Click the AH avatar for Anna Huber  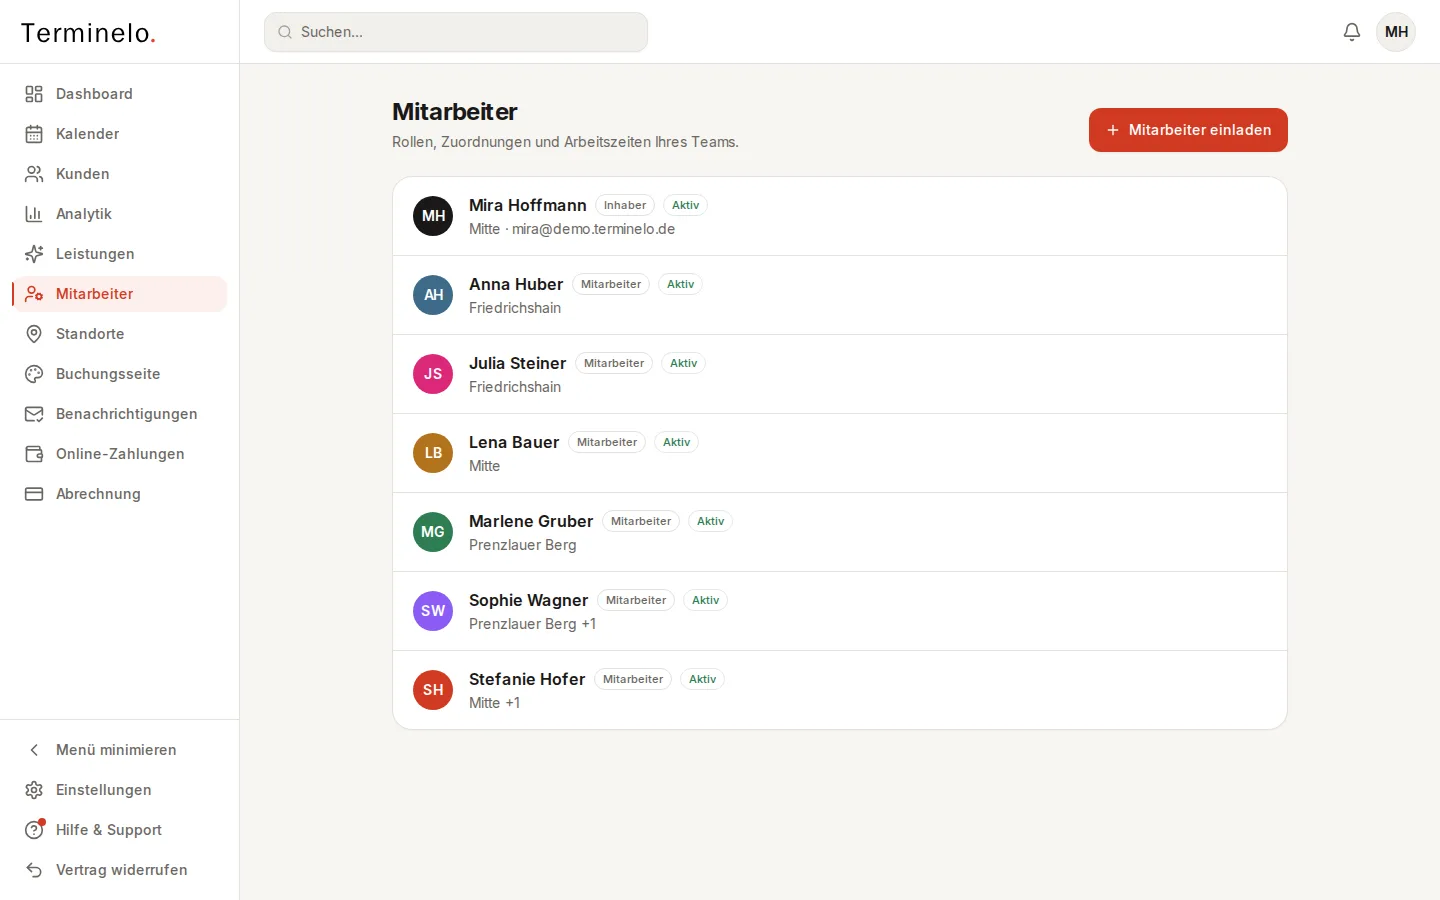click(x=433, y=295)
